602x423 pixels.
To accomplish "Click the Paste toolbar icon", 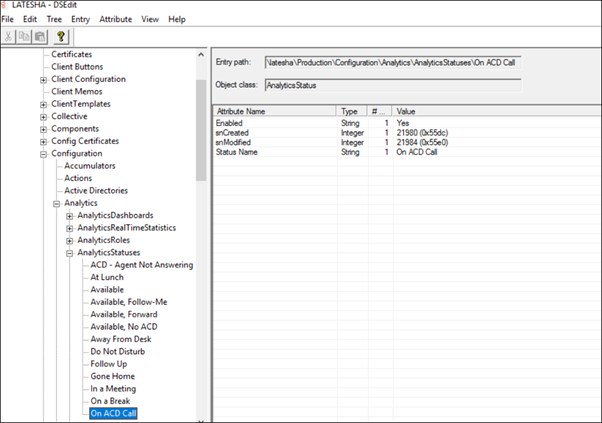I will click(40, 36).
